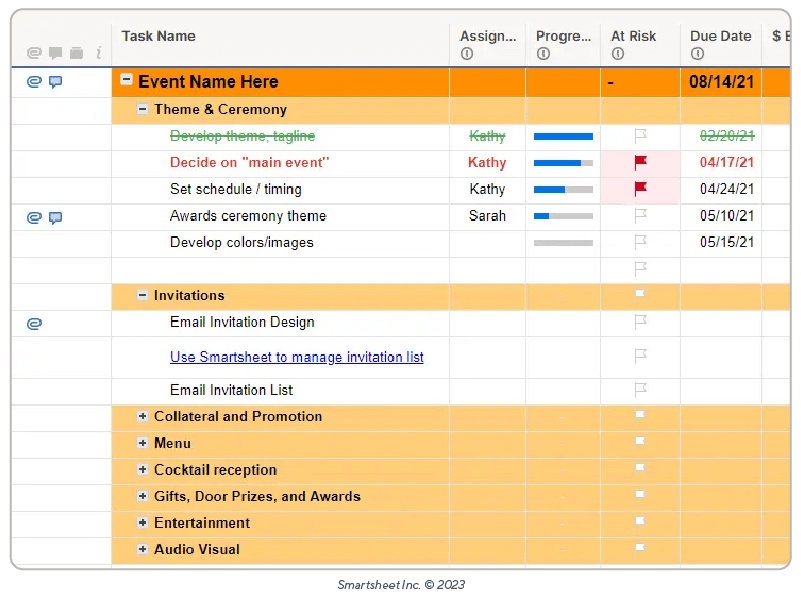This screenshot has height=601, width=801.
Task: Click info icon under Assigned column header
Action: (x=466, y=54)
